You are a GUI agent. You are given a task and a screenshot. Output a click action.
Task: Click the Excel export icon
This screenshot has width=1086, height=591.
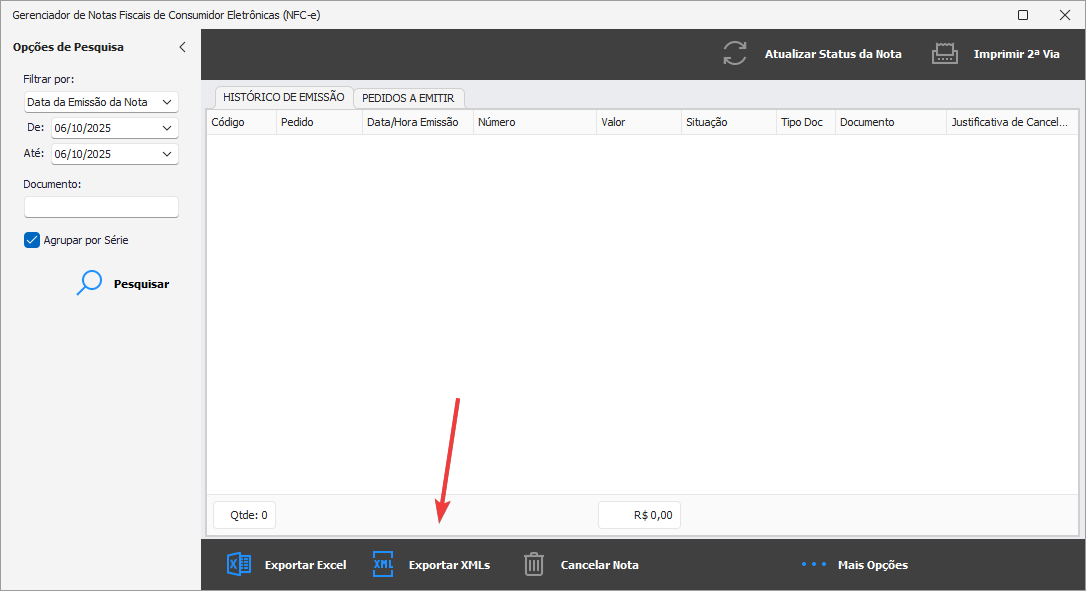239,565
